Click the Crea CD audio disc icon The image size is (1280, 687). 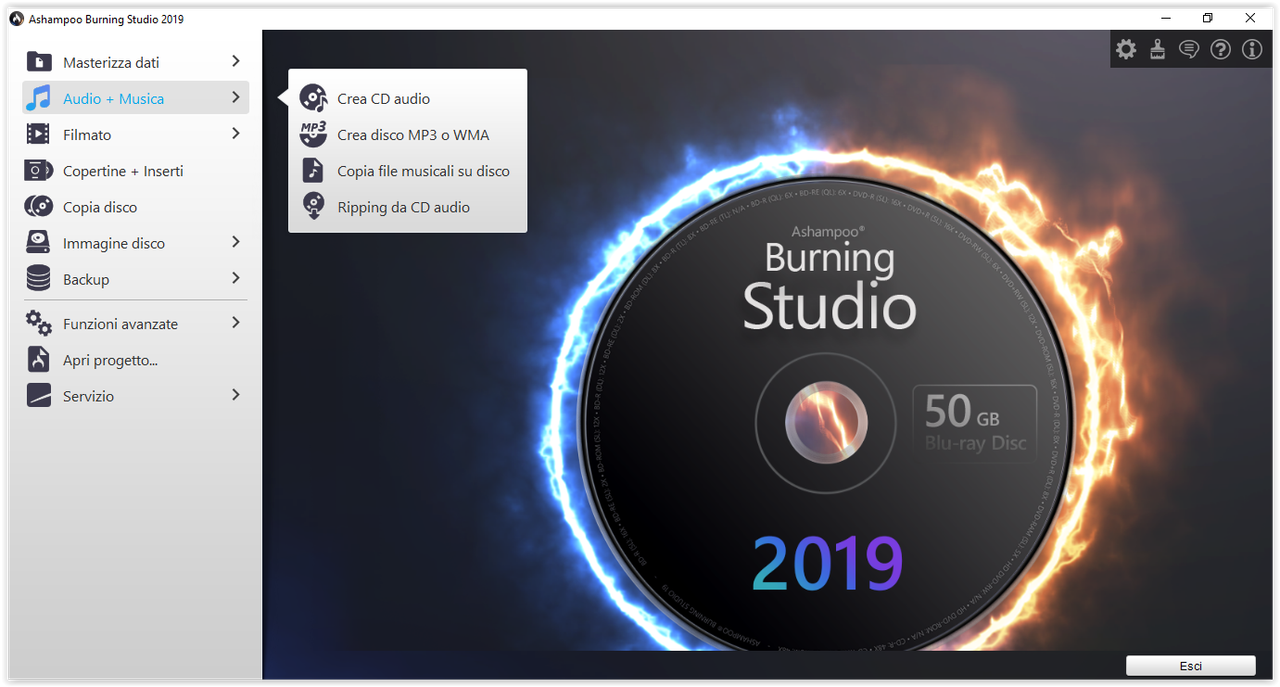[313, 98]
